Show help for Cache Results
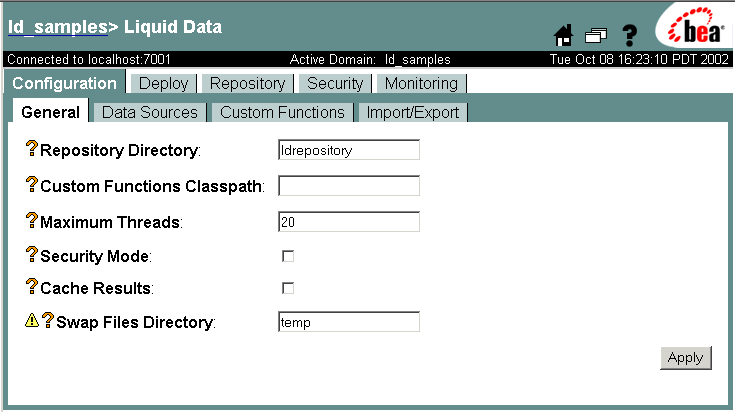735x412 pixels. pos(31,286)
